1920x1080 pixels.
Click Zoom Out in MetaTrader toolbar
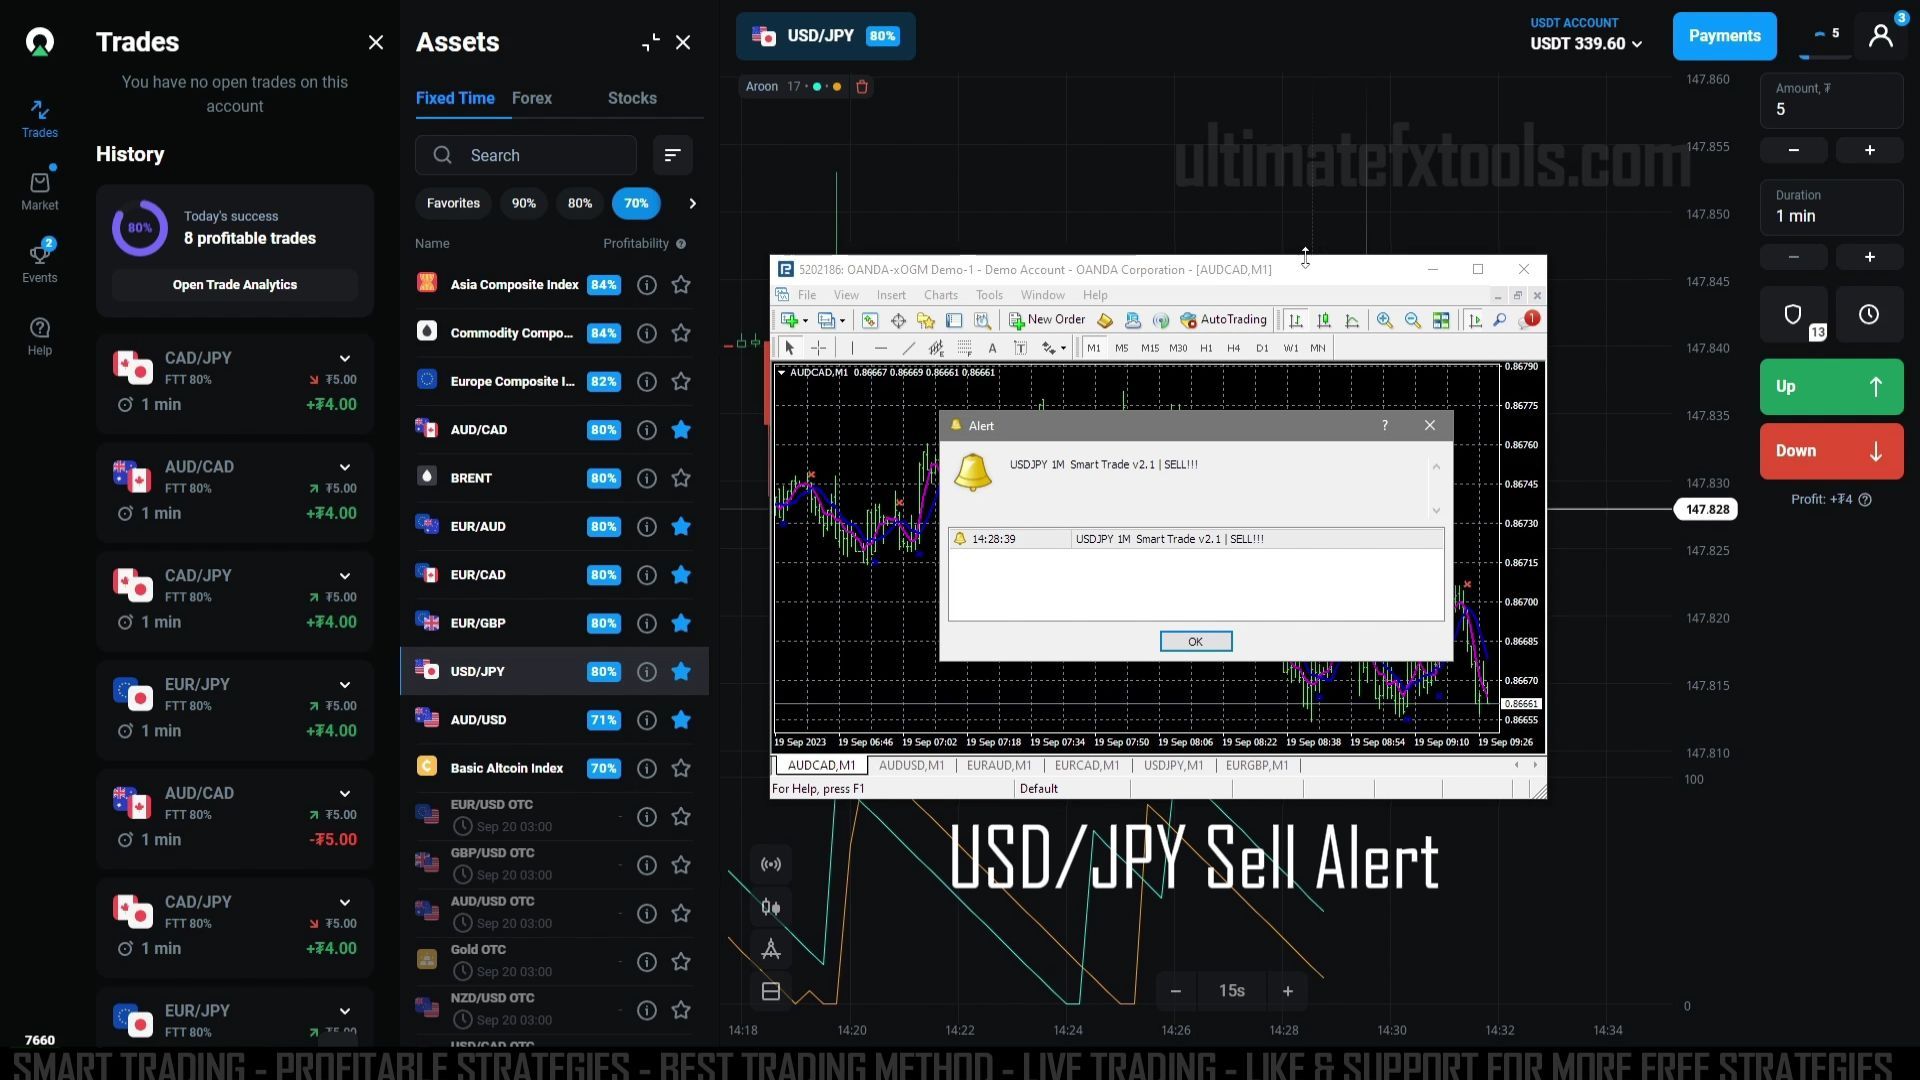coord(1412,320)
